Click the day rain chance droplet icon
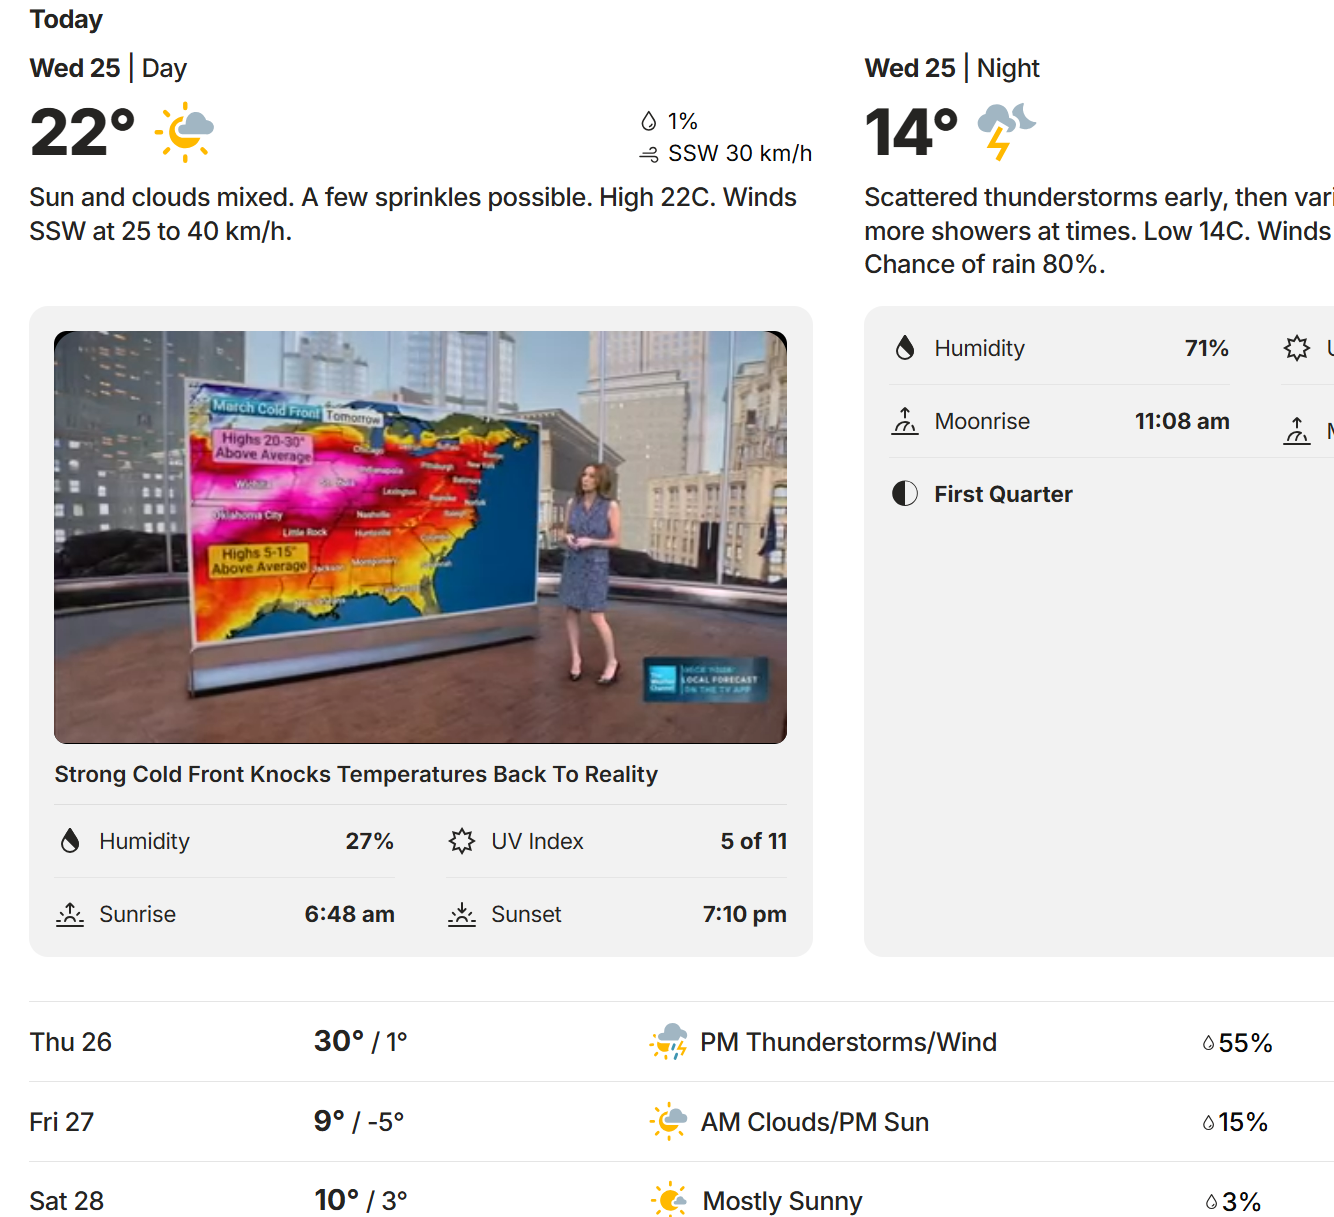Image resolution: width=1334 pixels, height=1217 pixels. point(649,122)
